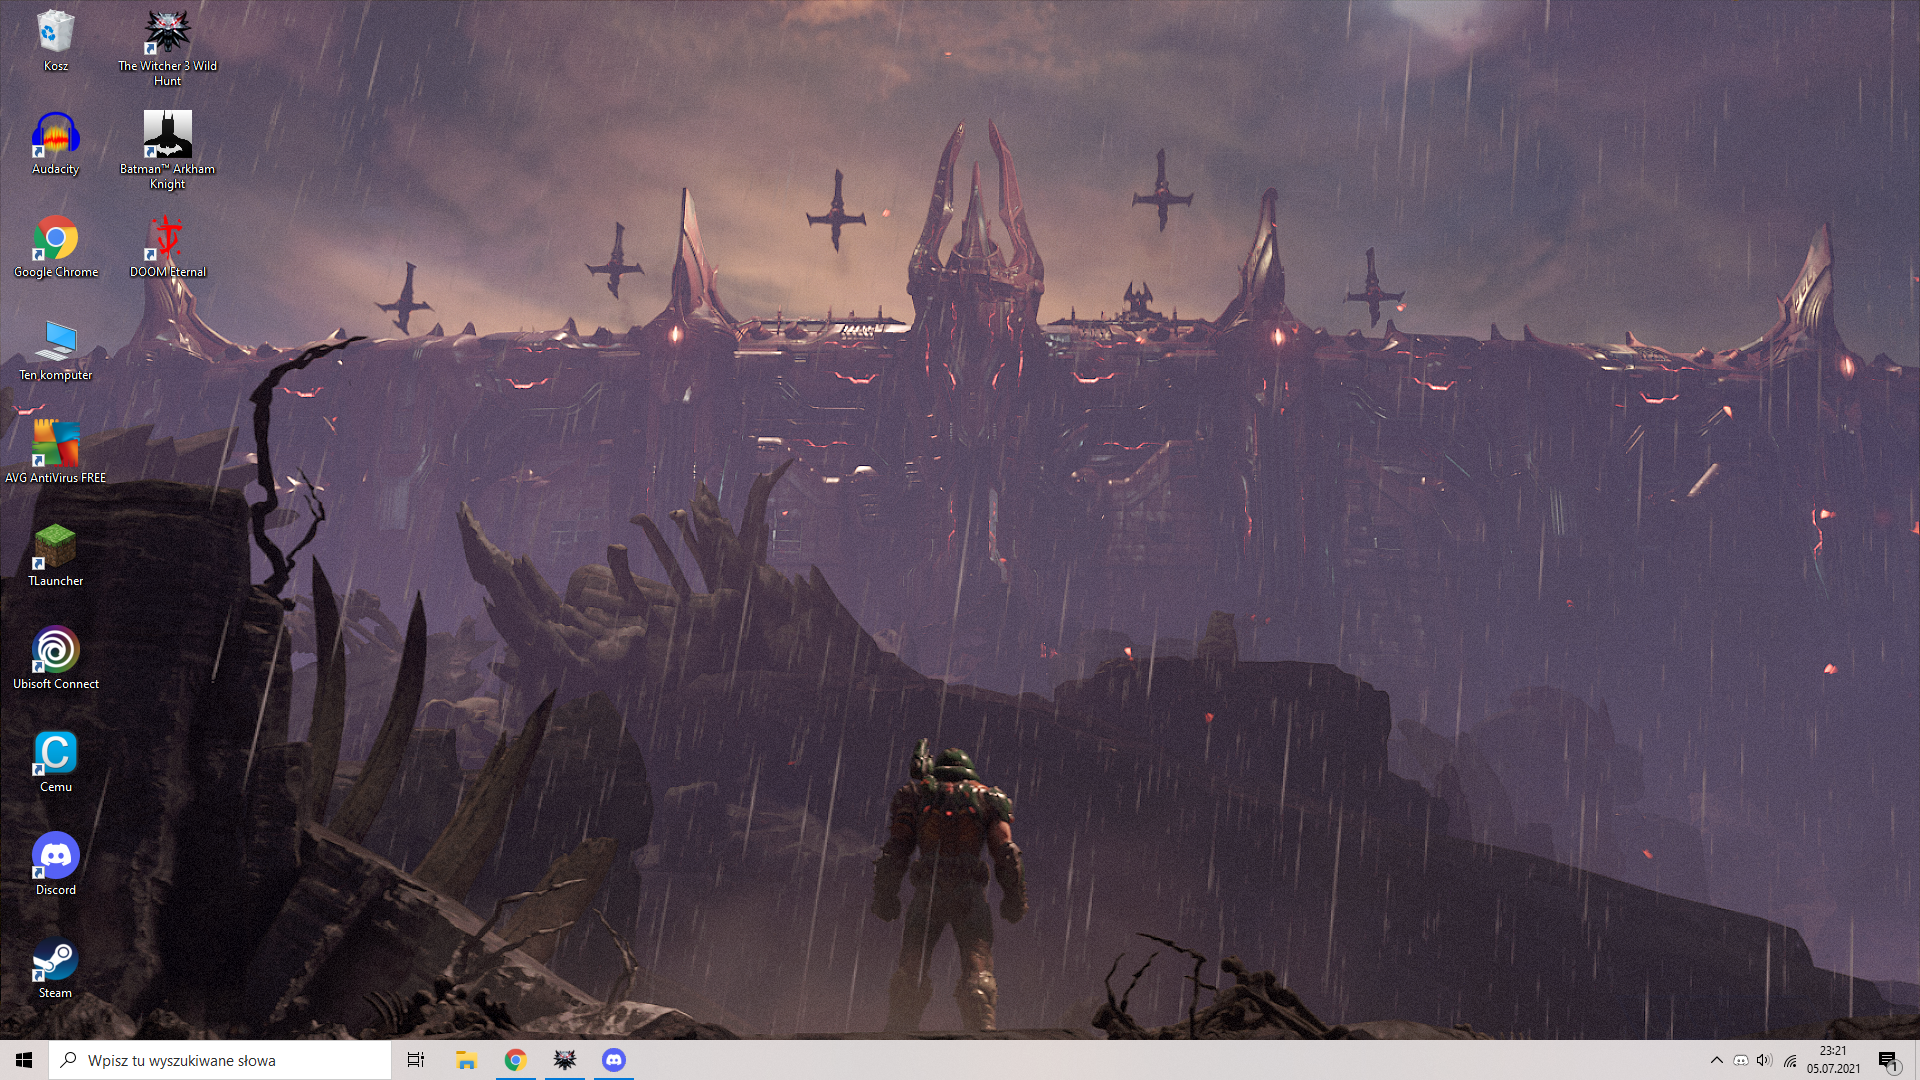The image size is (1920, 1080).
Task: Select the Ten komputer icon
Action: [x=55, y=350]
